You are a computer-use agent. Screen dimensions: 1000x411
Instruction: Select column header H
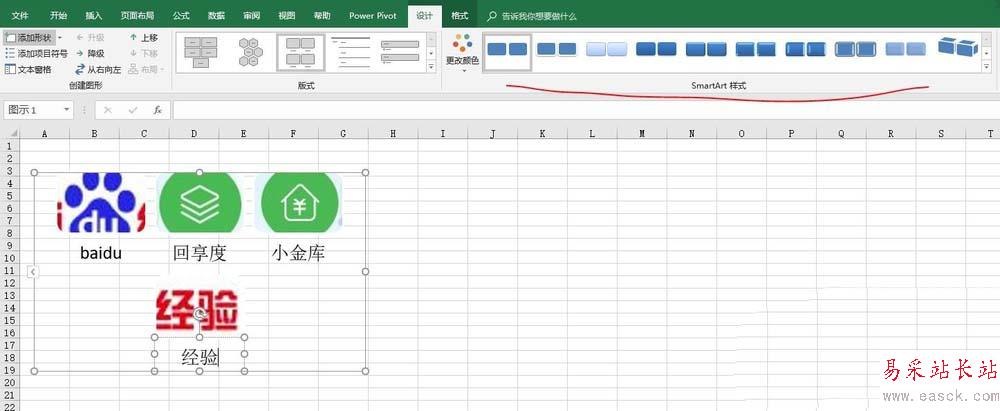click(393, 134)
